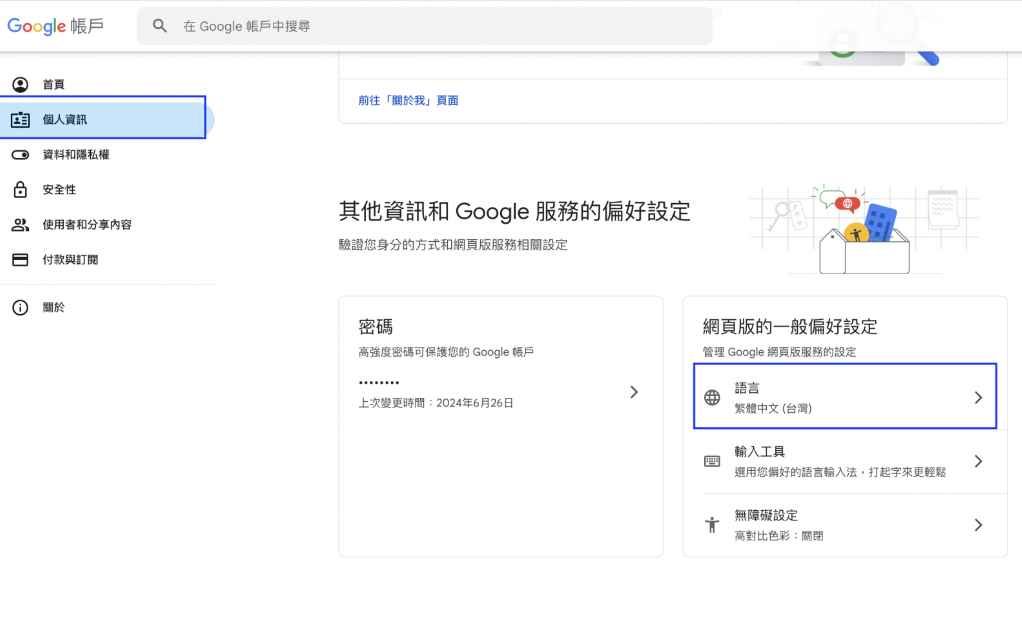Select the 首頁 home icon in sidebar

click(22, 84)
